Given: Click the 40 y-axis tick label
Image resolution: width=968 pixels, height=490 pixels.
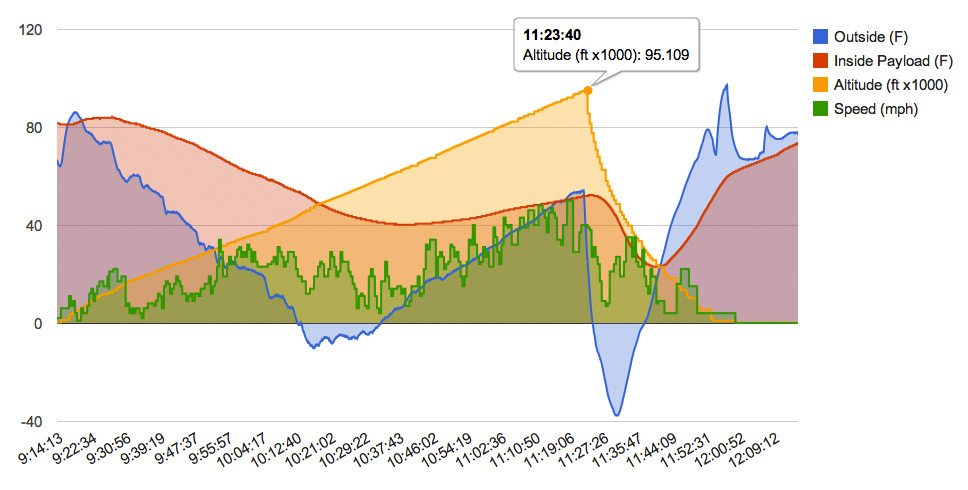Looking at the screenshot, I should click(33, 226).
